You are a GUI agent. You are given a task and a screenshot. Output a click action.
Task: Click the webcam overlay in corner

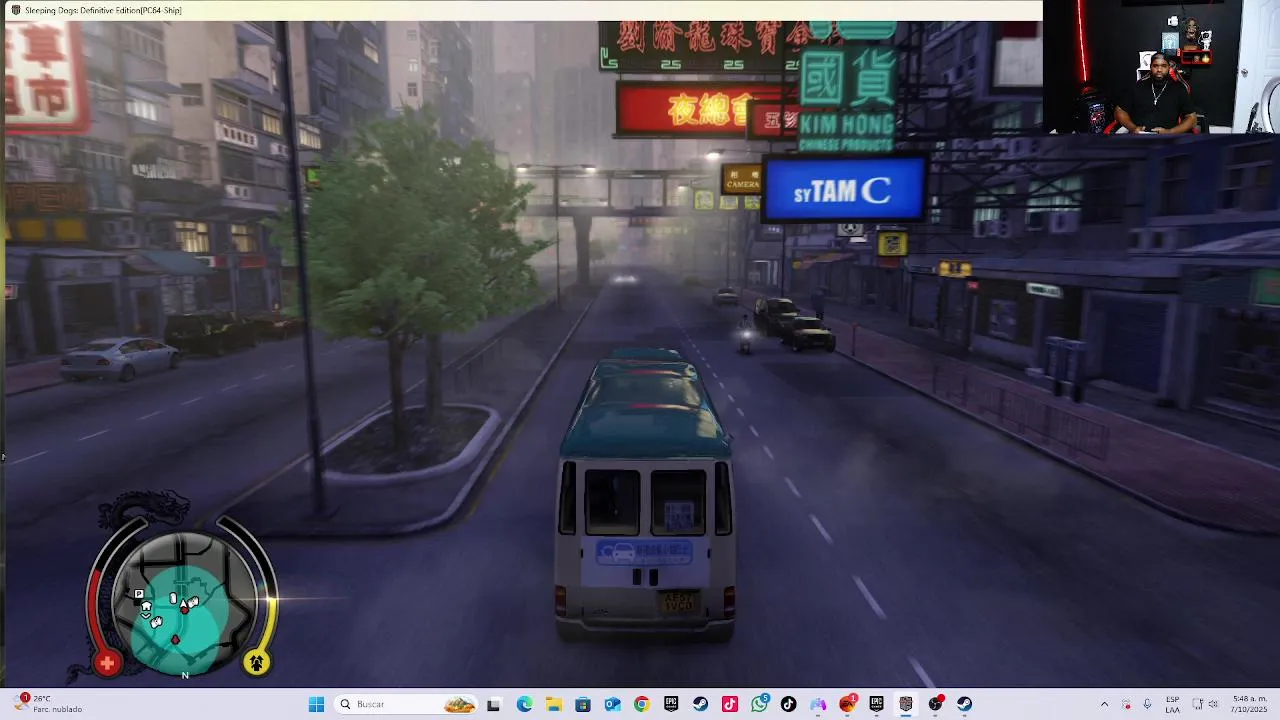[x=1161, y=67]
